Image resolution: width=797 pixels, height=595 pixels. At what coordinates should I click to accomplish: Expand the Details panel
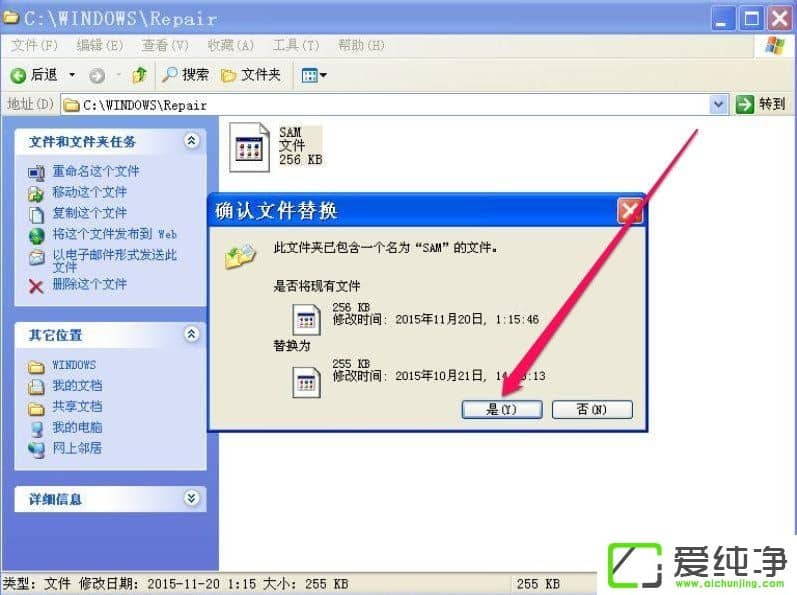pos(191,498)
